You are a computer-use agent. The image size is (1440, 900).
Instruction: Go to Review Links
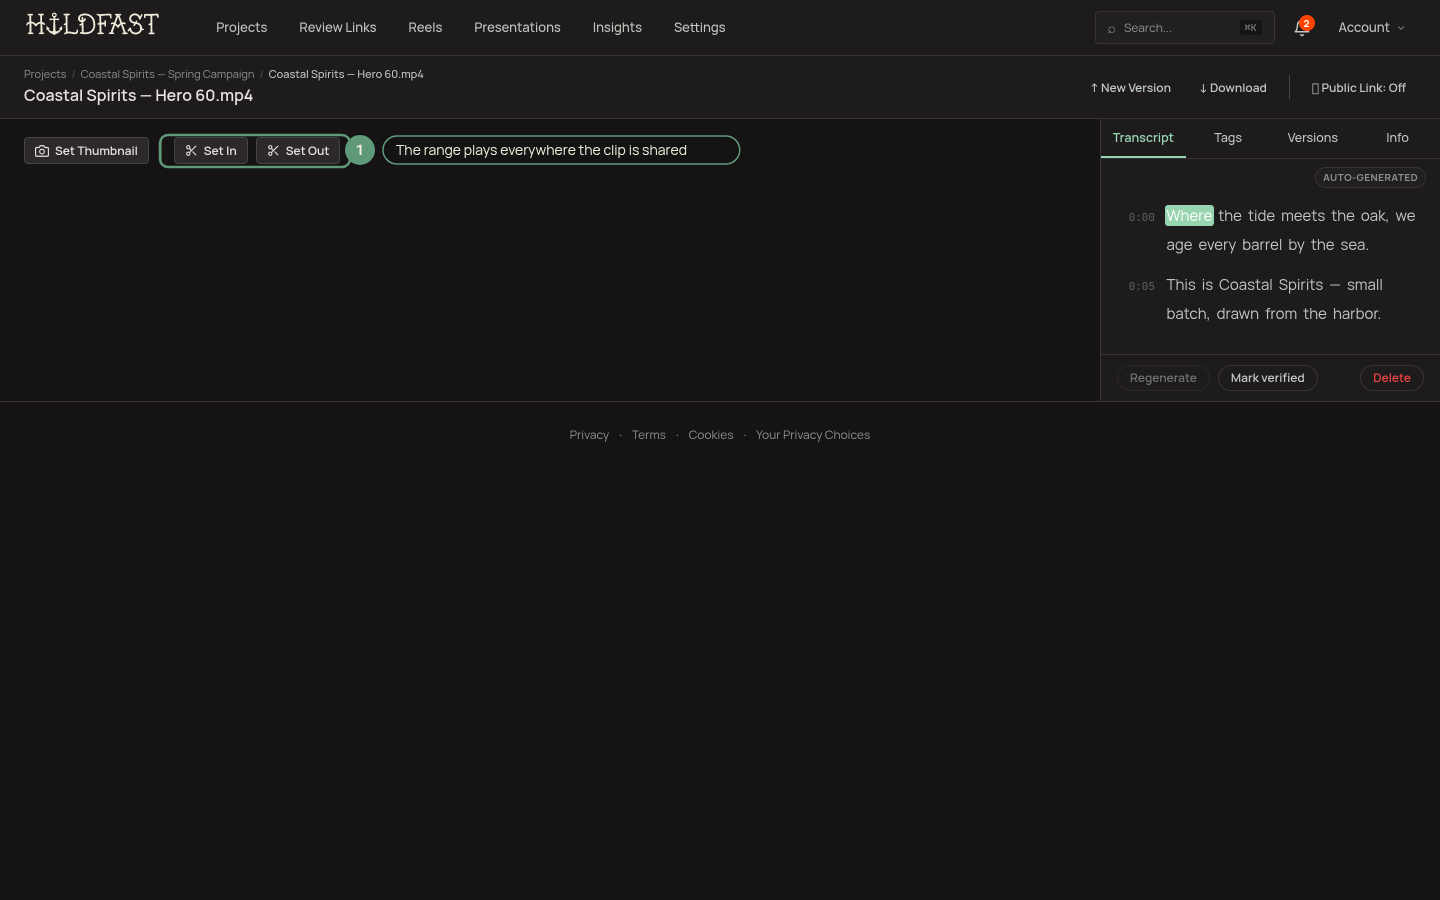[x=338, y=28]
